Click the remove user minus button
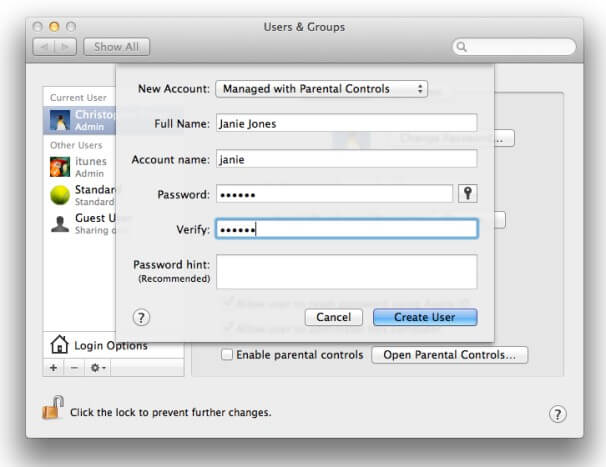 pos(74,368)
